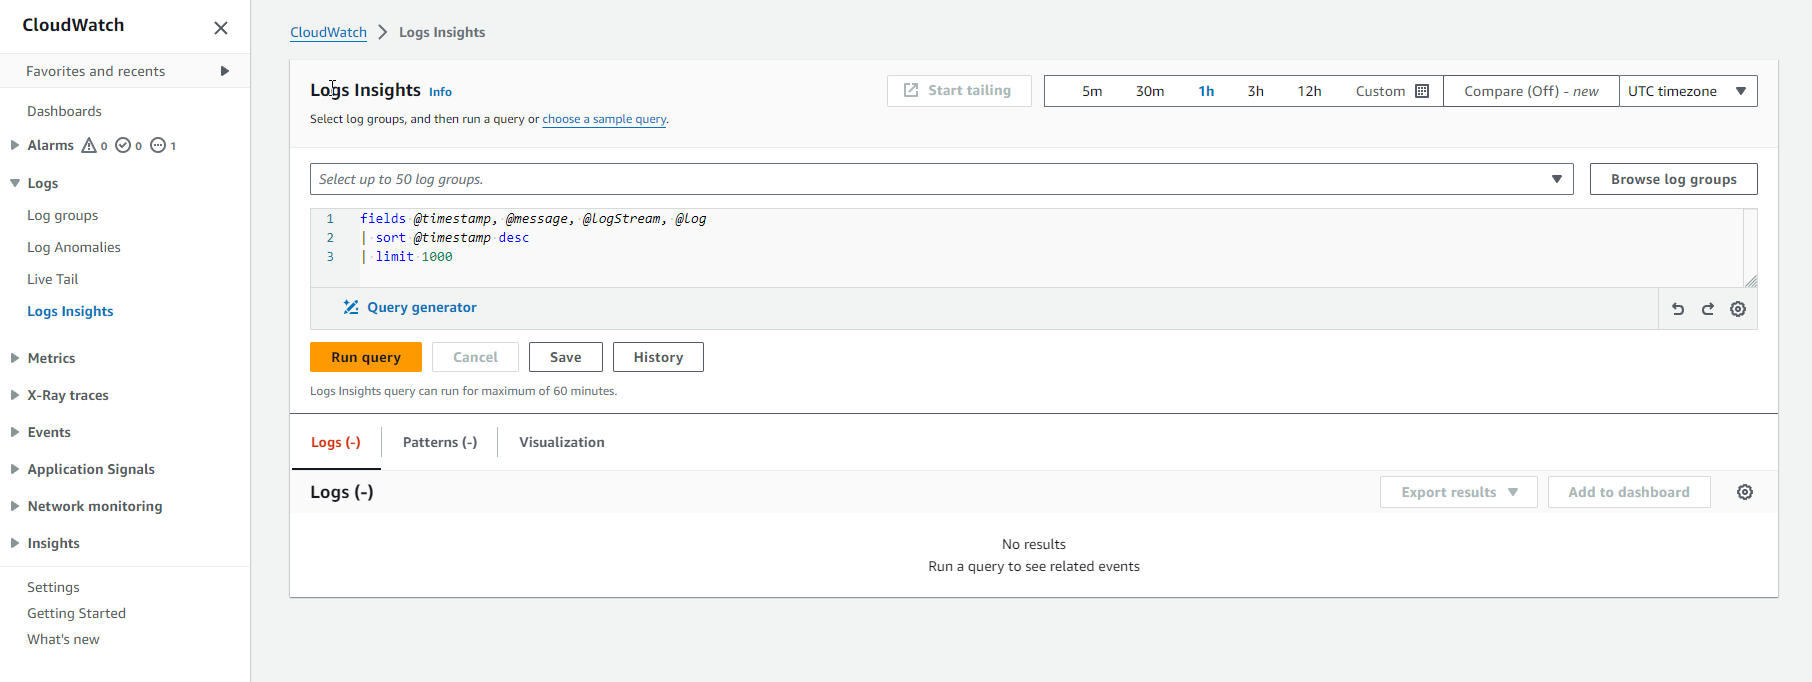Expand the Metrics section

point(15,358)
